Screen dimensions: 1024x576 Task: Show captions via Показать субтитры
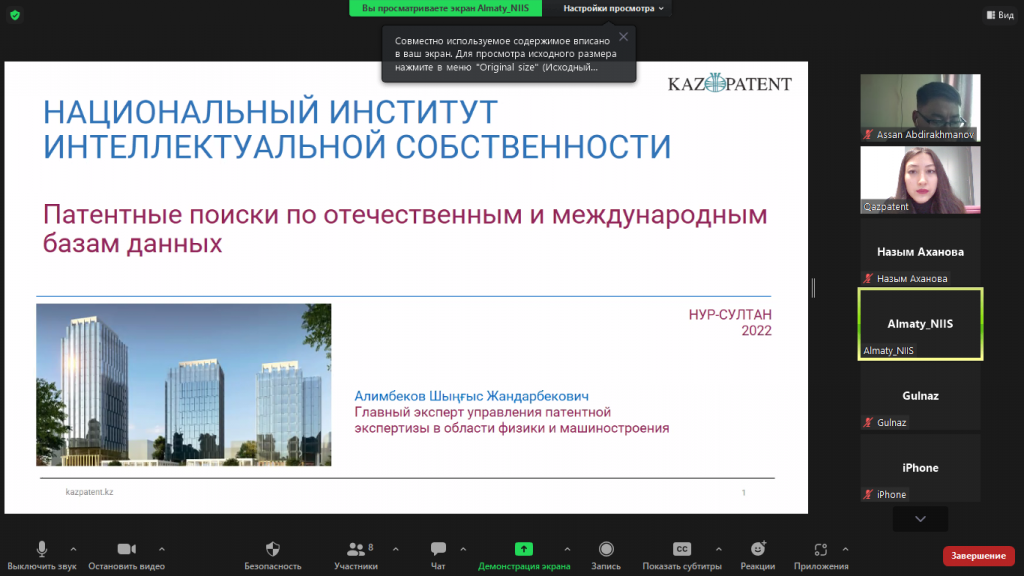[x=682, y=549]
